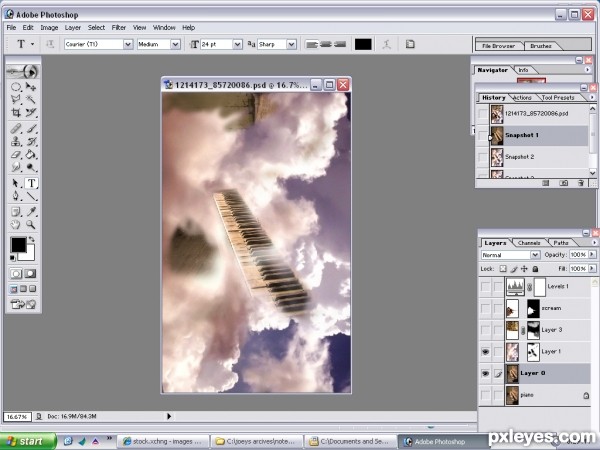Open the blend mode Normal dropdown

pos(535,255)
